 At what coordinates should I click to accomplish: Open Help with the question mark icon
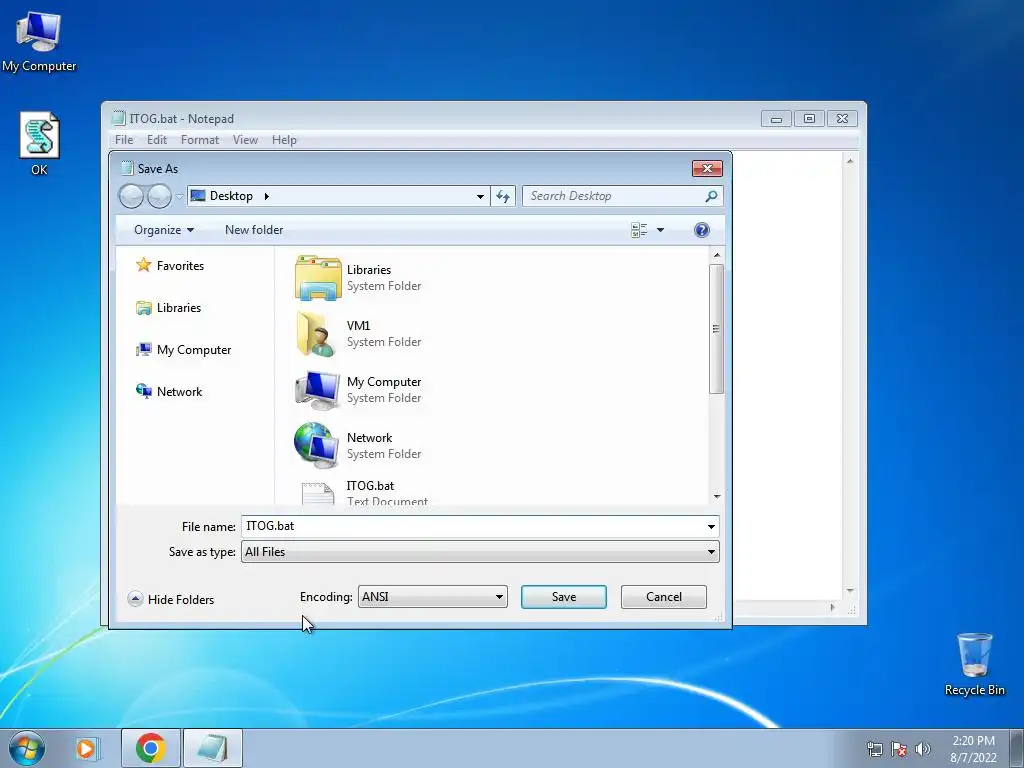[701, 230]
